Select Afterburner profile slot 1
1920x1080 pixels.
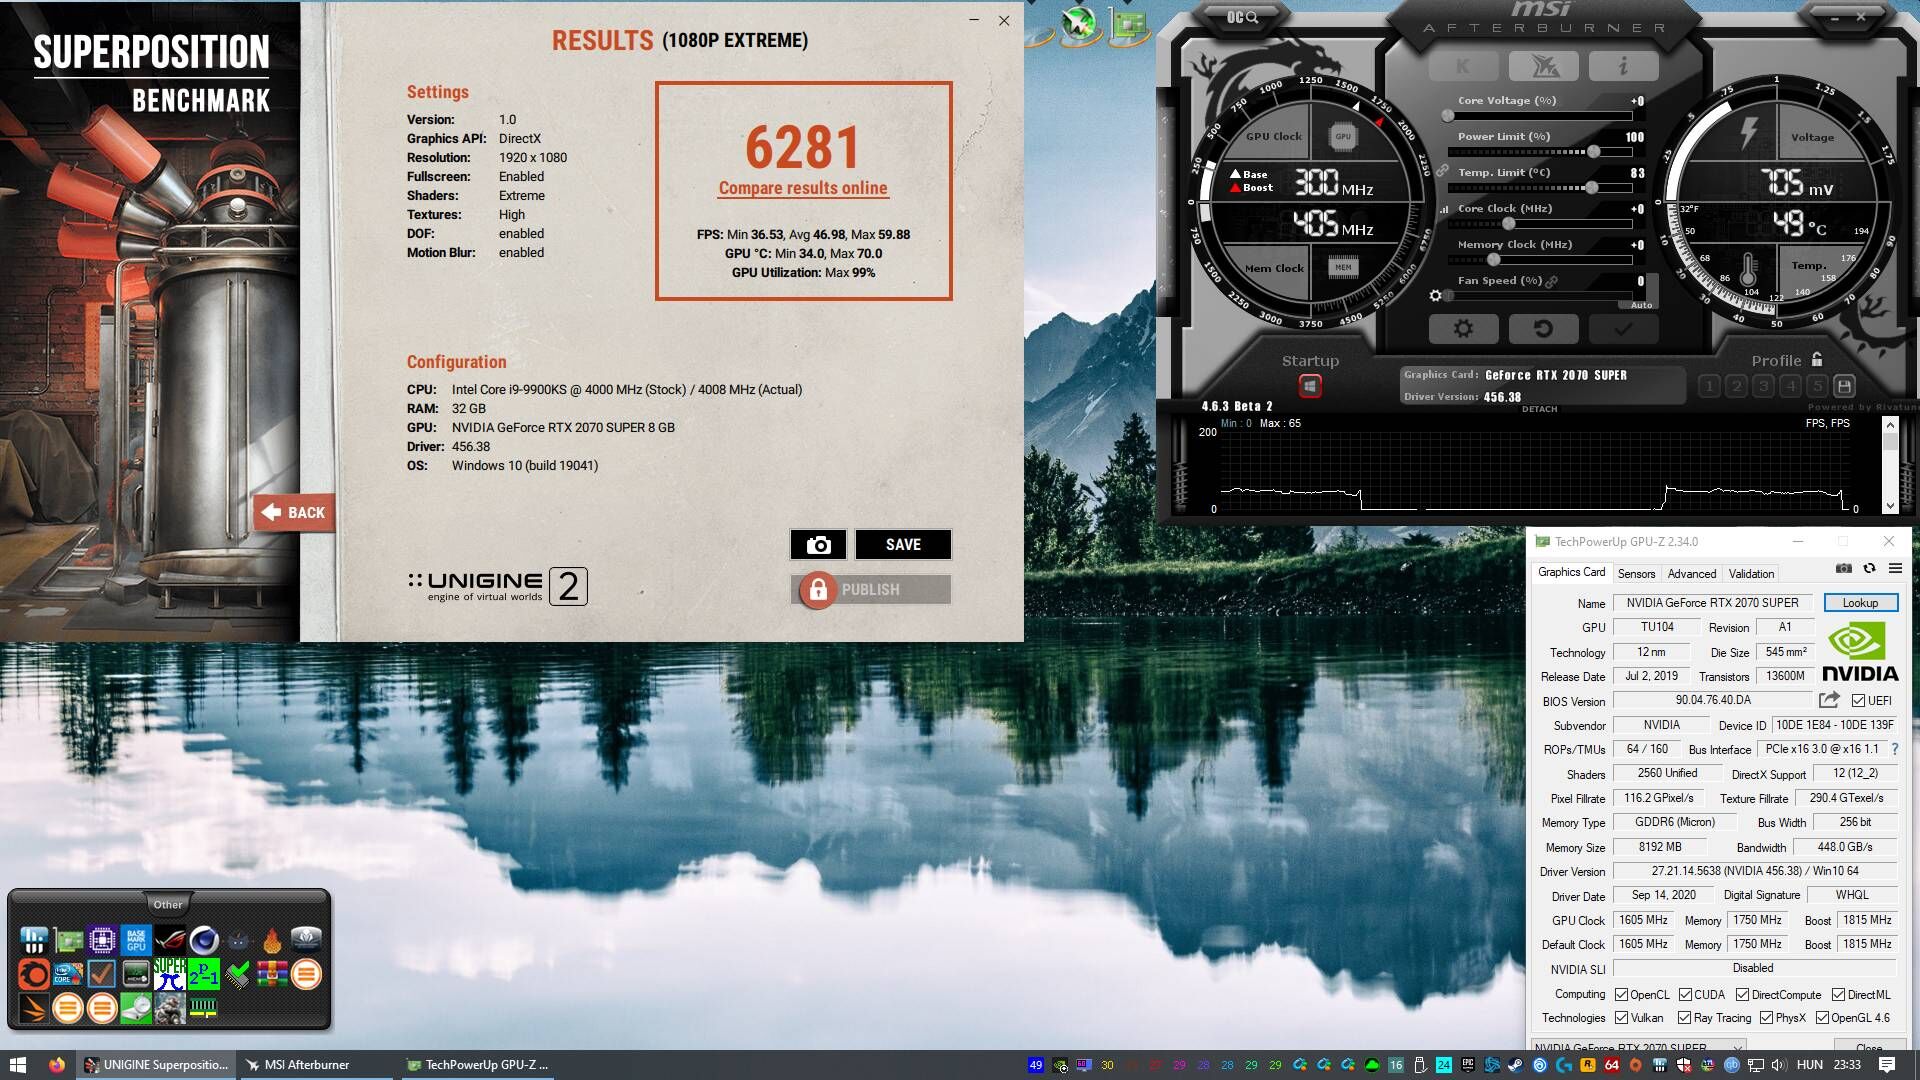click(x=1710, y=386)
